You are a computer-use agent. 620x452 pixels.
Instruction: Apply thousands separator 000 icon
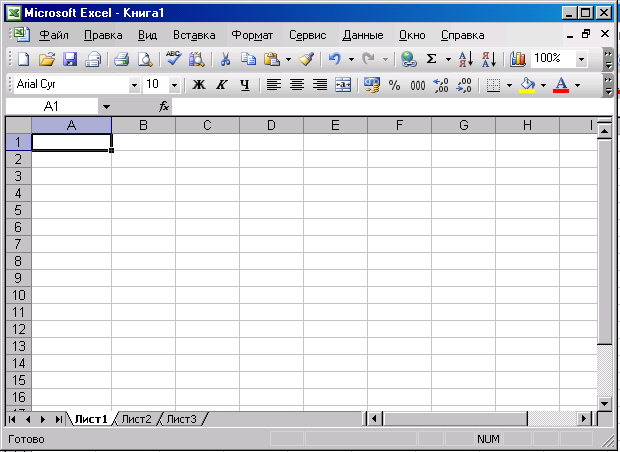pos(418,85)
